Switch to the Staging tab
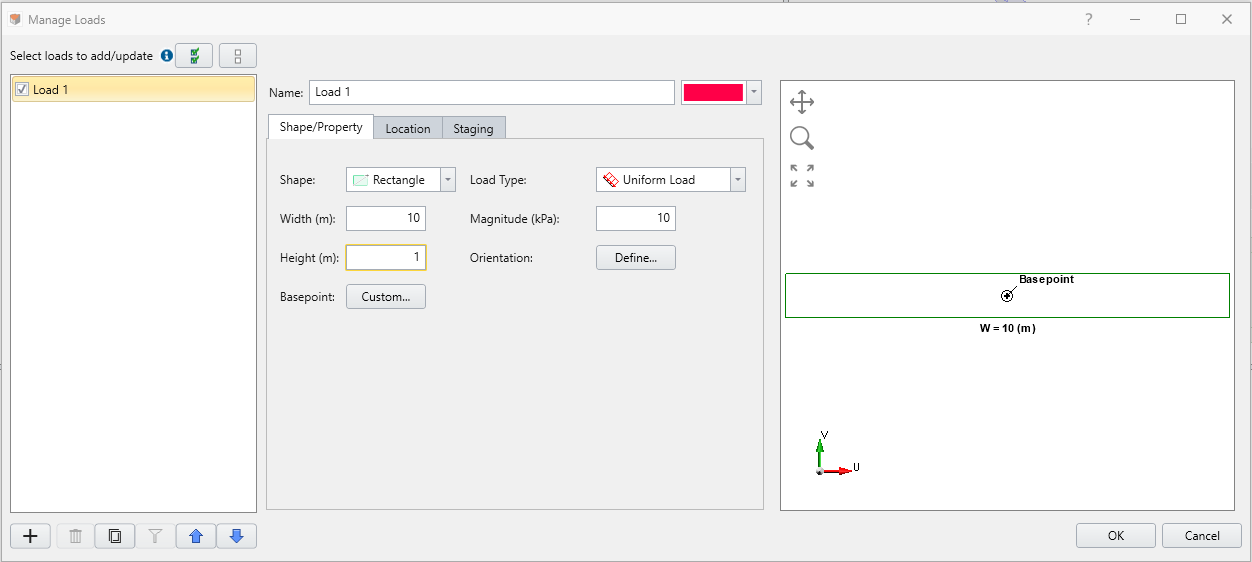Image resolution: width=1252 pixels, height=562 pixels. click(x=473, y=128)
